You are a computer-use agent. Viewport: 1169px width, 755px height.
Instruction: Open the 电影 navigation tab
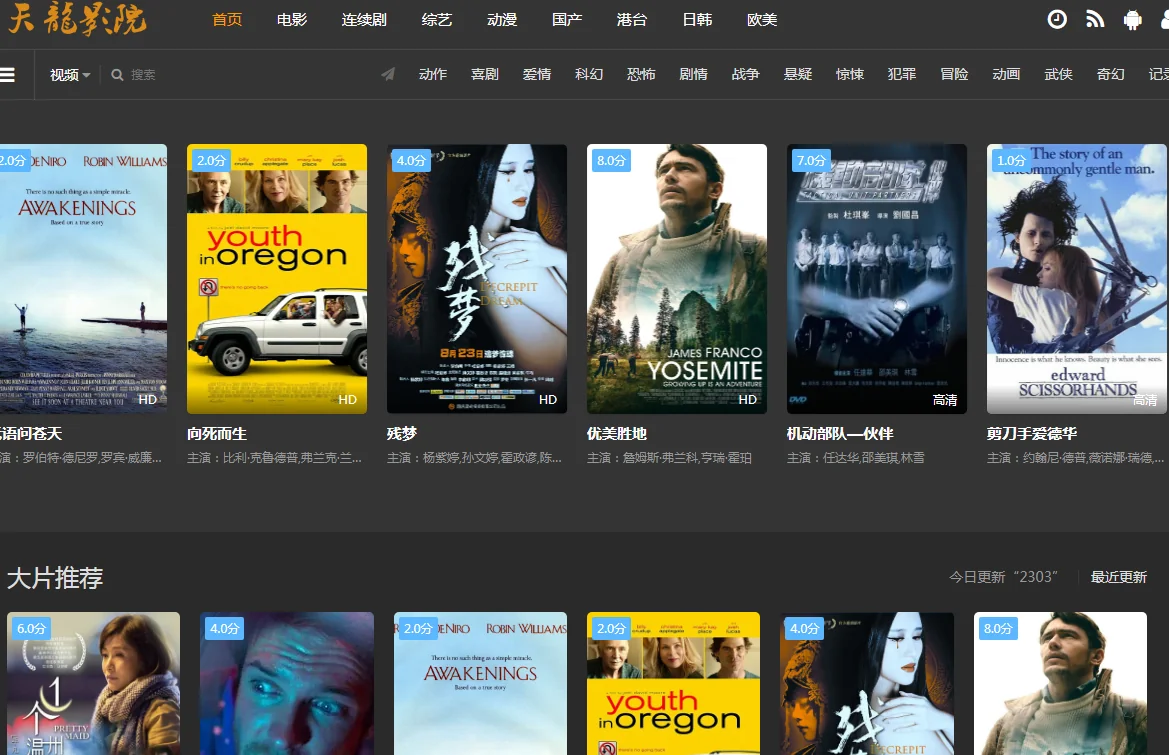tap(292, 20)
